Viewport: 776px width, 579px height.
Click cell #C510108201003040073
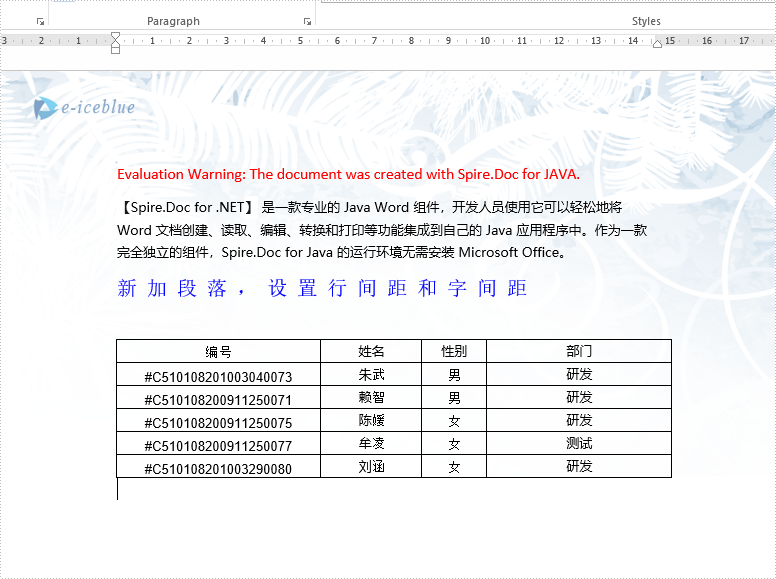tap(218, 376)
